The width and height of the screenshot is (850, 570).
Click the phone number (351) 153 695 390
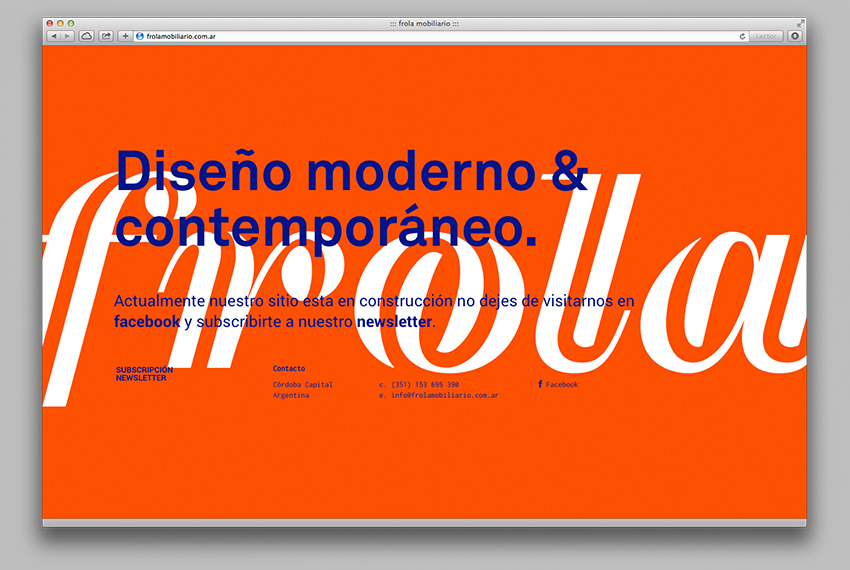pos(425,385)
